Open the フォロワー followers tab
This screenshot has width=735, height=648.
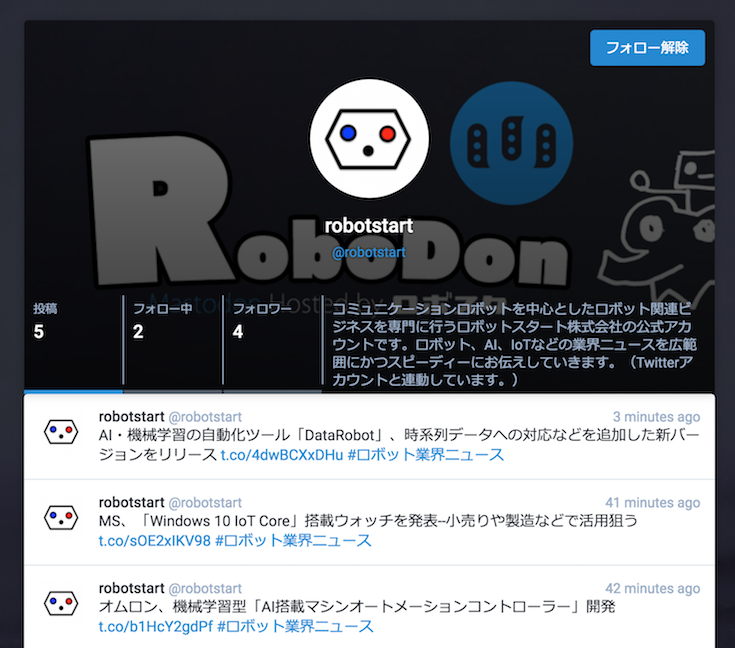(x=271, y=323)
